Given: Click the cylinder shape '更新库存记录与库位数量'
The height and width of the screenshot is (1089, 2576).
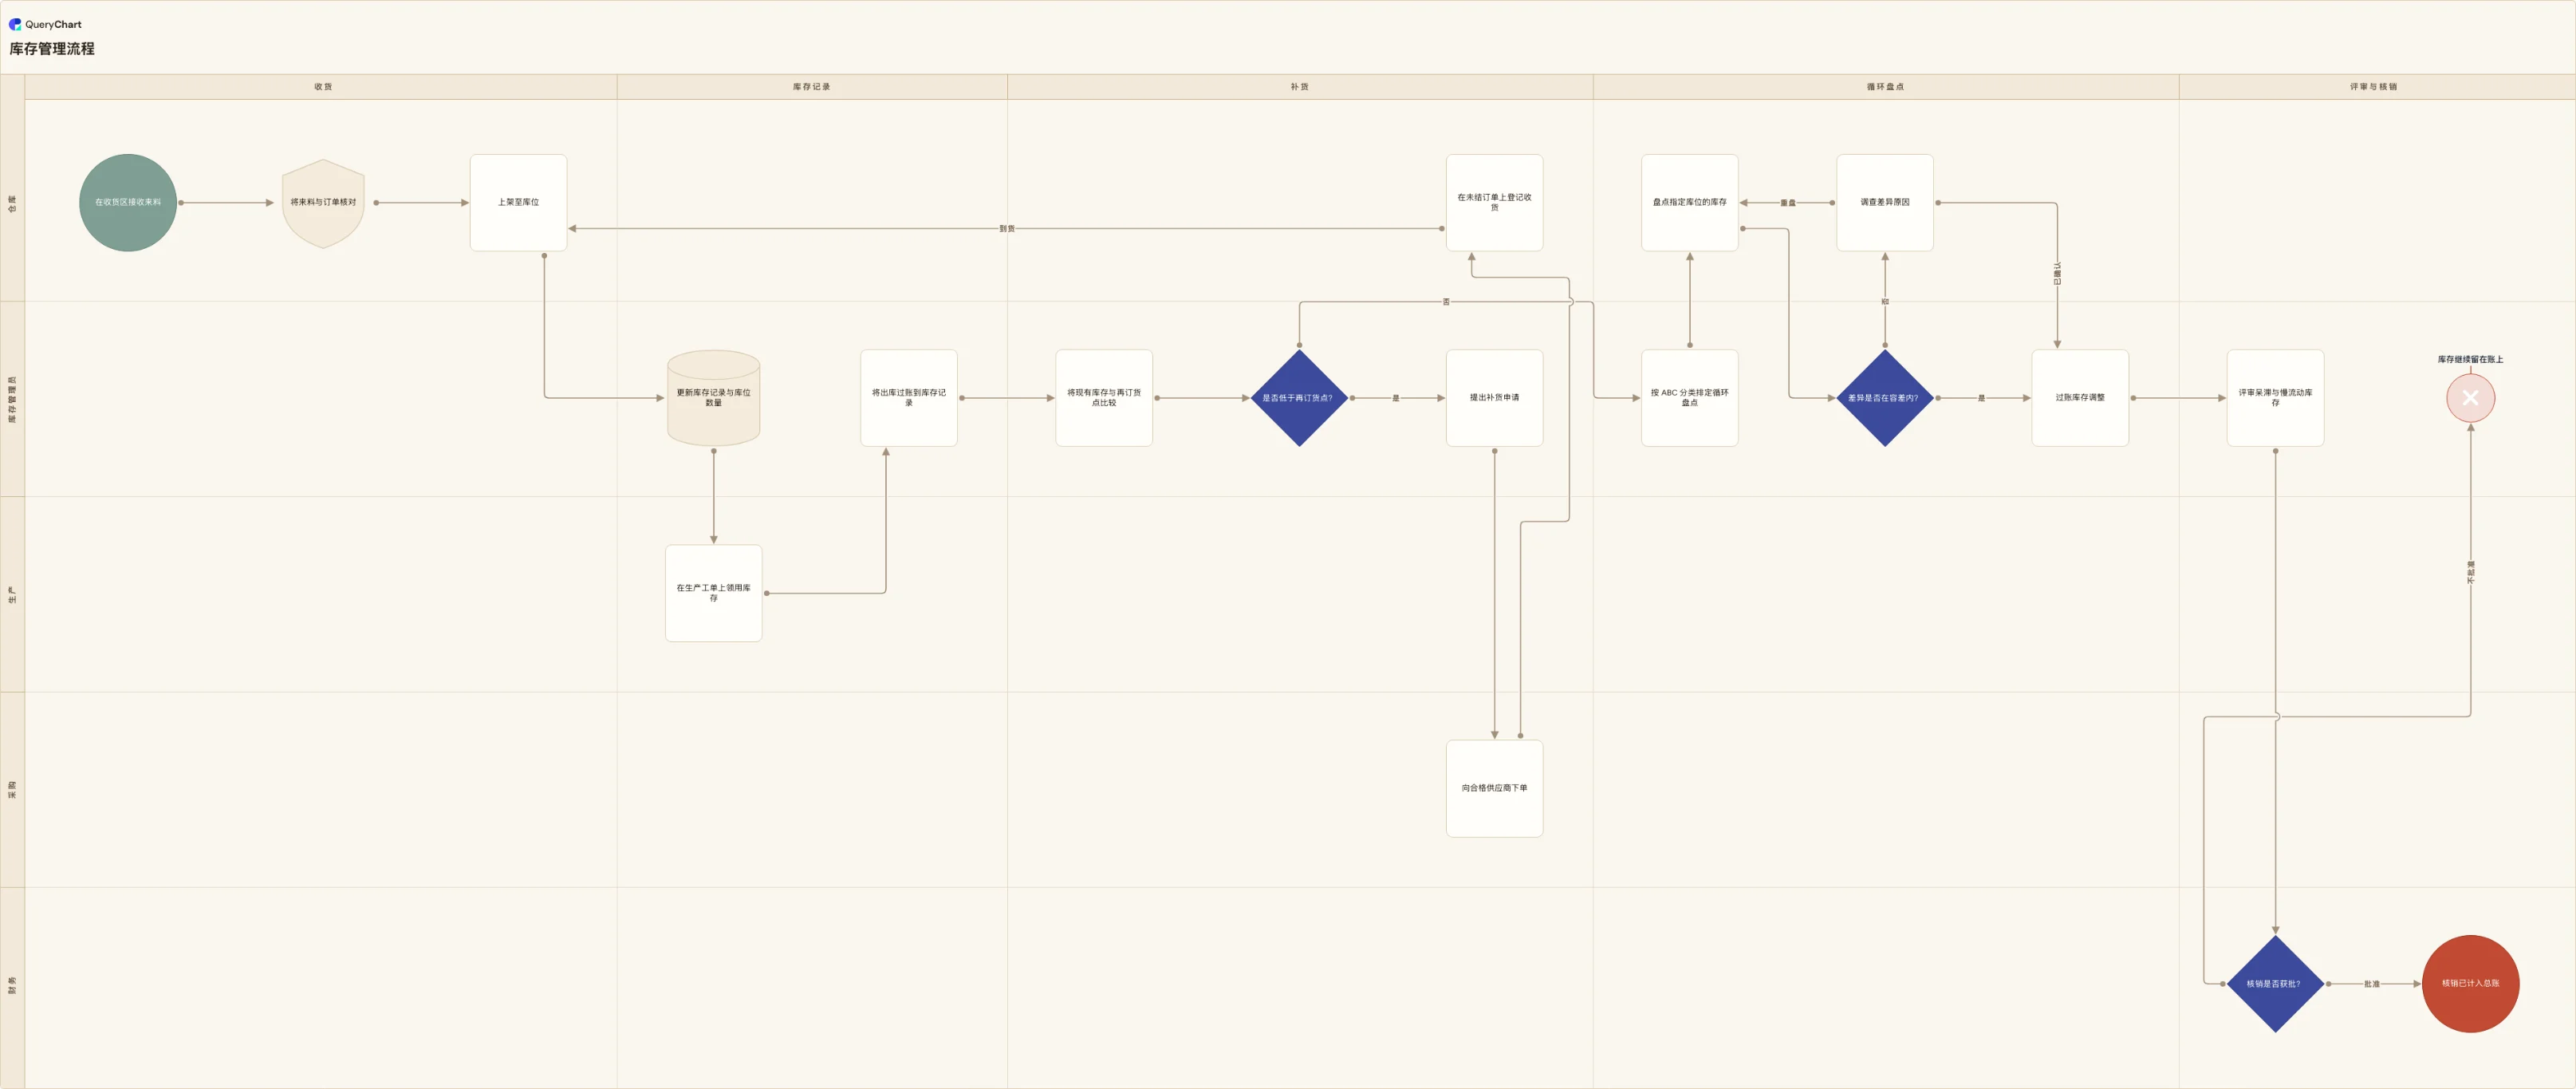Looking at the screenshot, I should 713,398.
